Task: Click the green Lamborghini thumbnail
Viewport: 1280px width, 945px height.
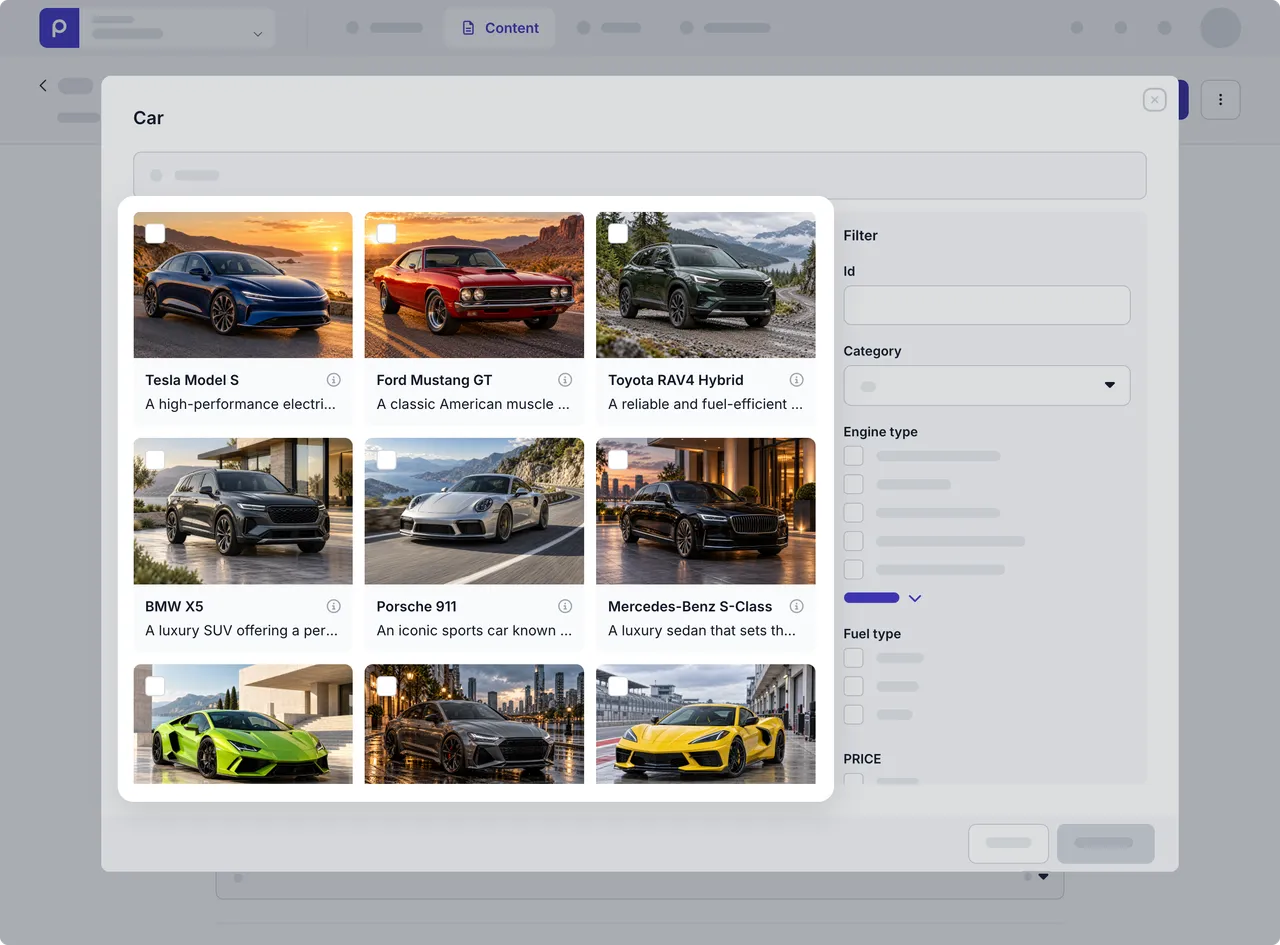Action: click(243, 724)
